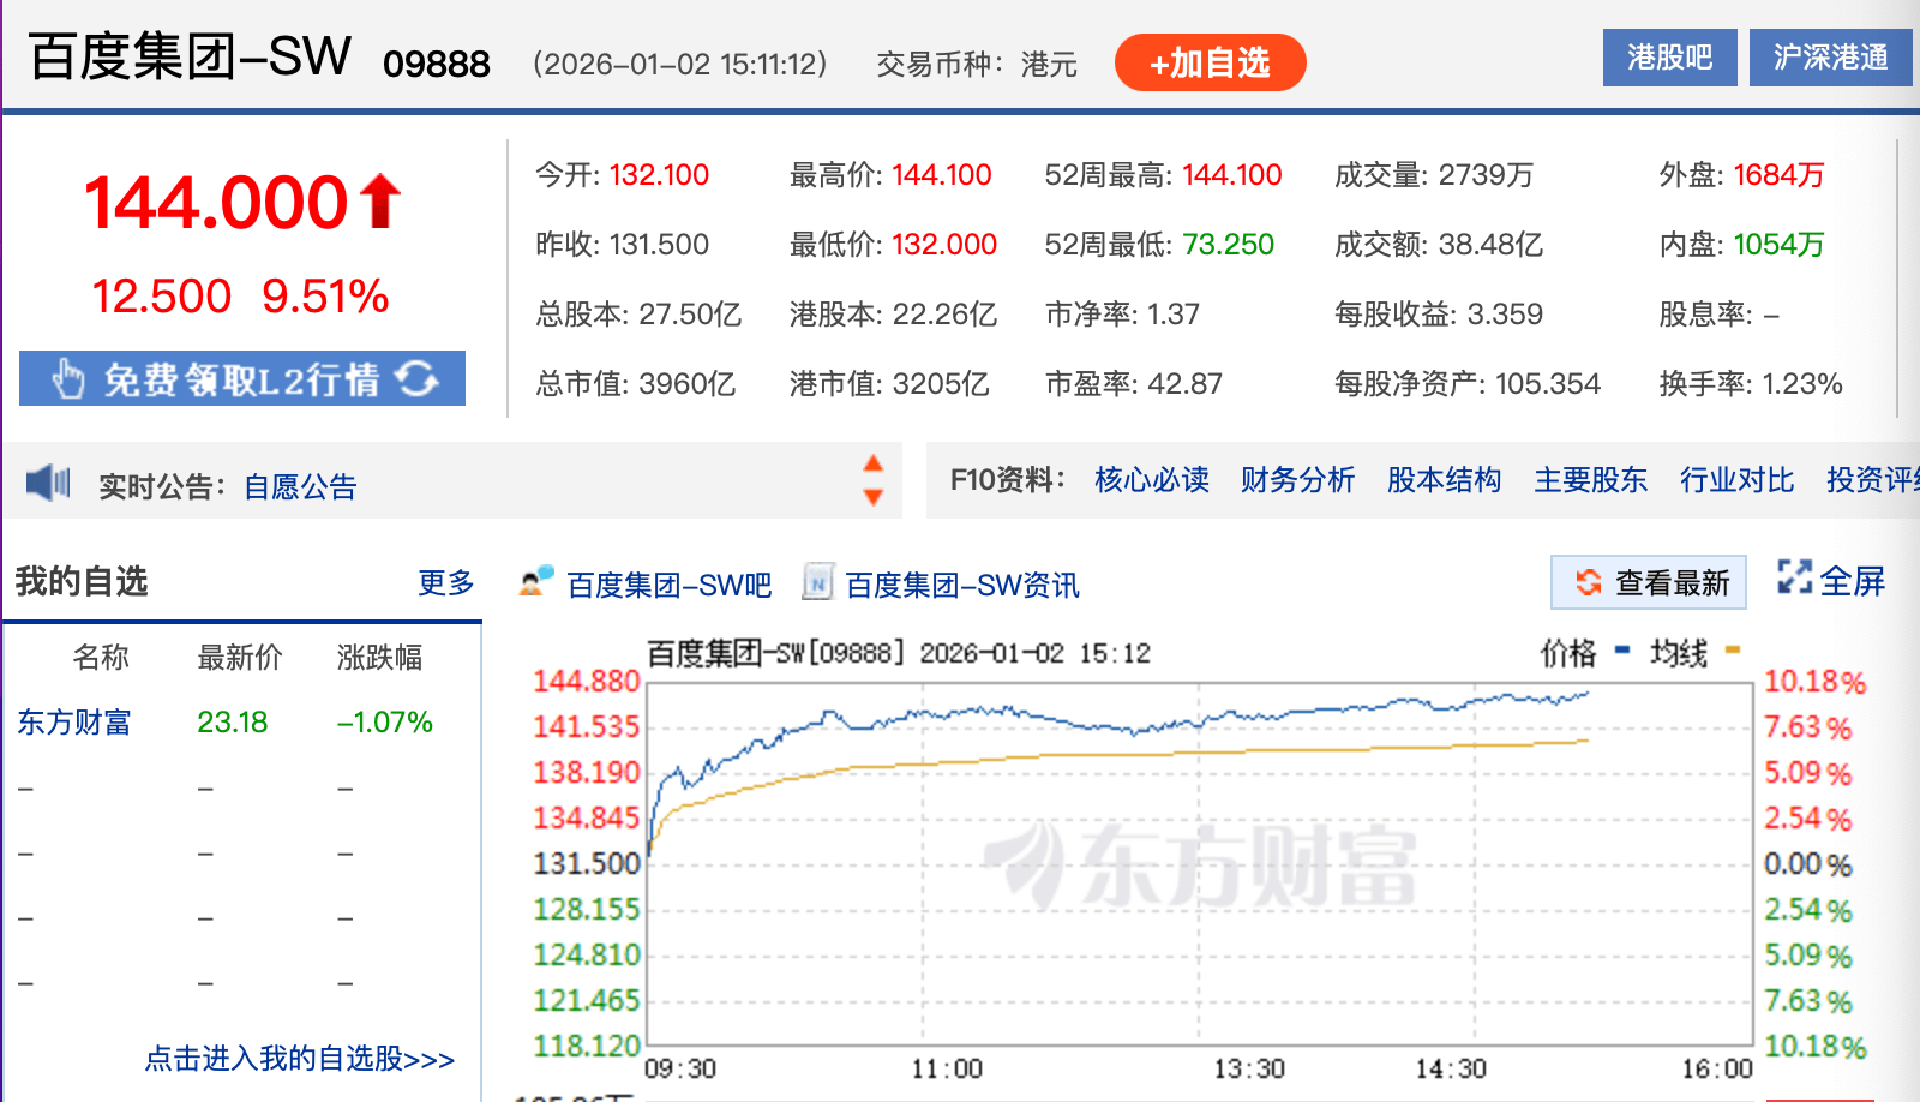This screenshot has width=1920, height=1102.
Task: Click the speaker icon next to 实时公告
Action: (48, 482)
